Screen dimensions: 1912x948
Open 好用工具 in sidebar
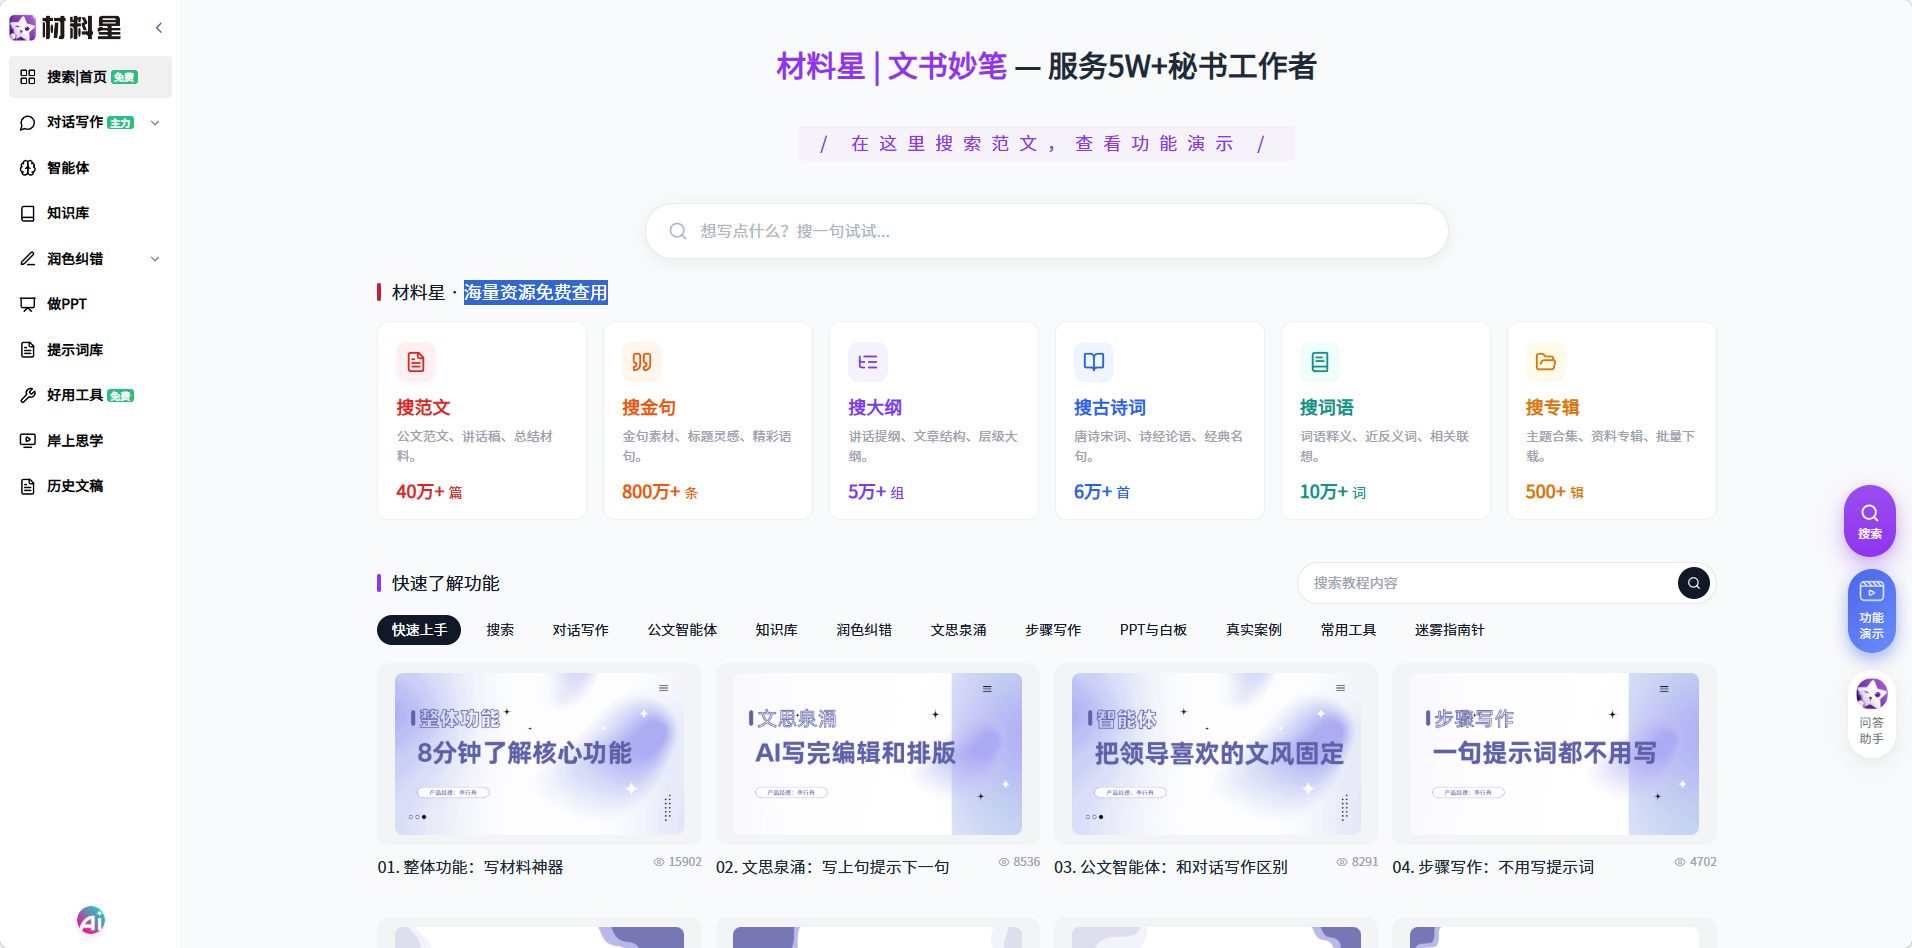coord(90,395)
